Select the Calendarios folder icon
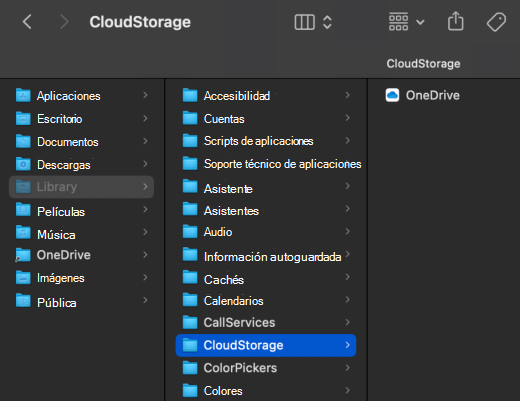This screenshot has height=401, width=520. coord(190,300)
